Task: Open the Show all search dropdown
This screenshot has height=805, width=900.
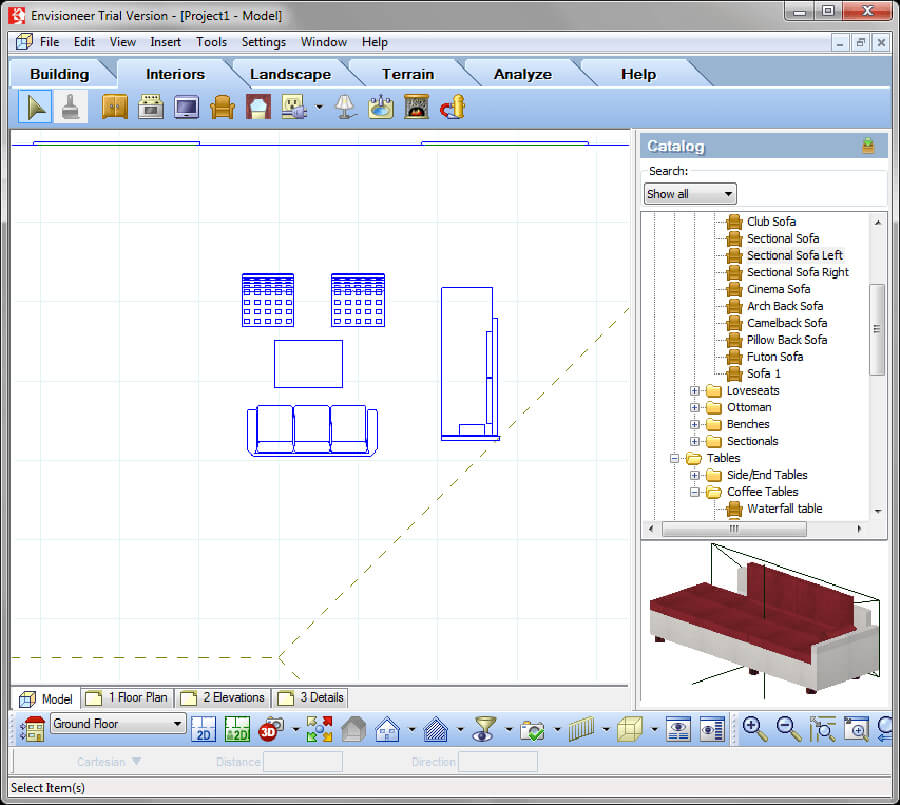Action: 690,194
